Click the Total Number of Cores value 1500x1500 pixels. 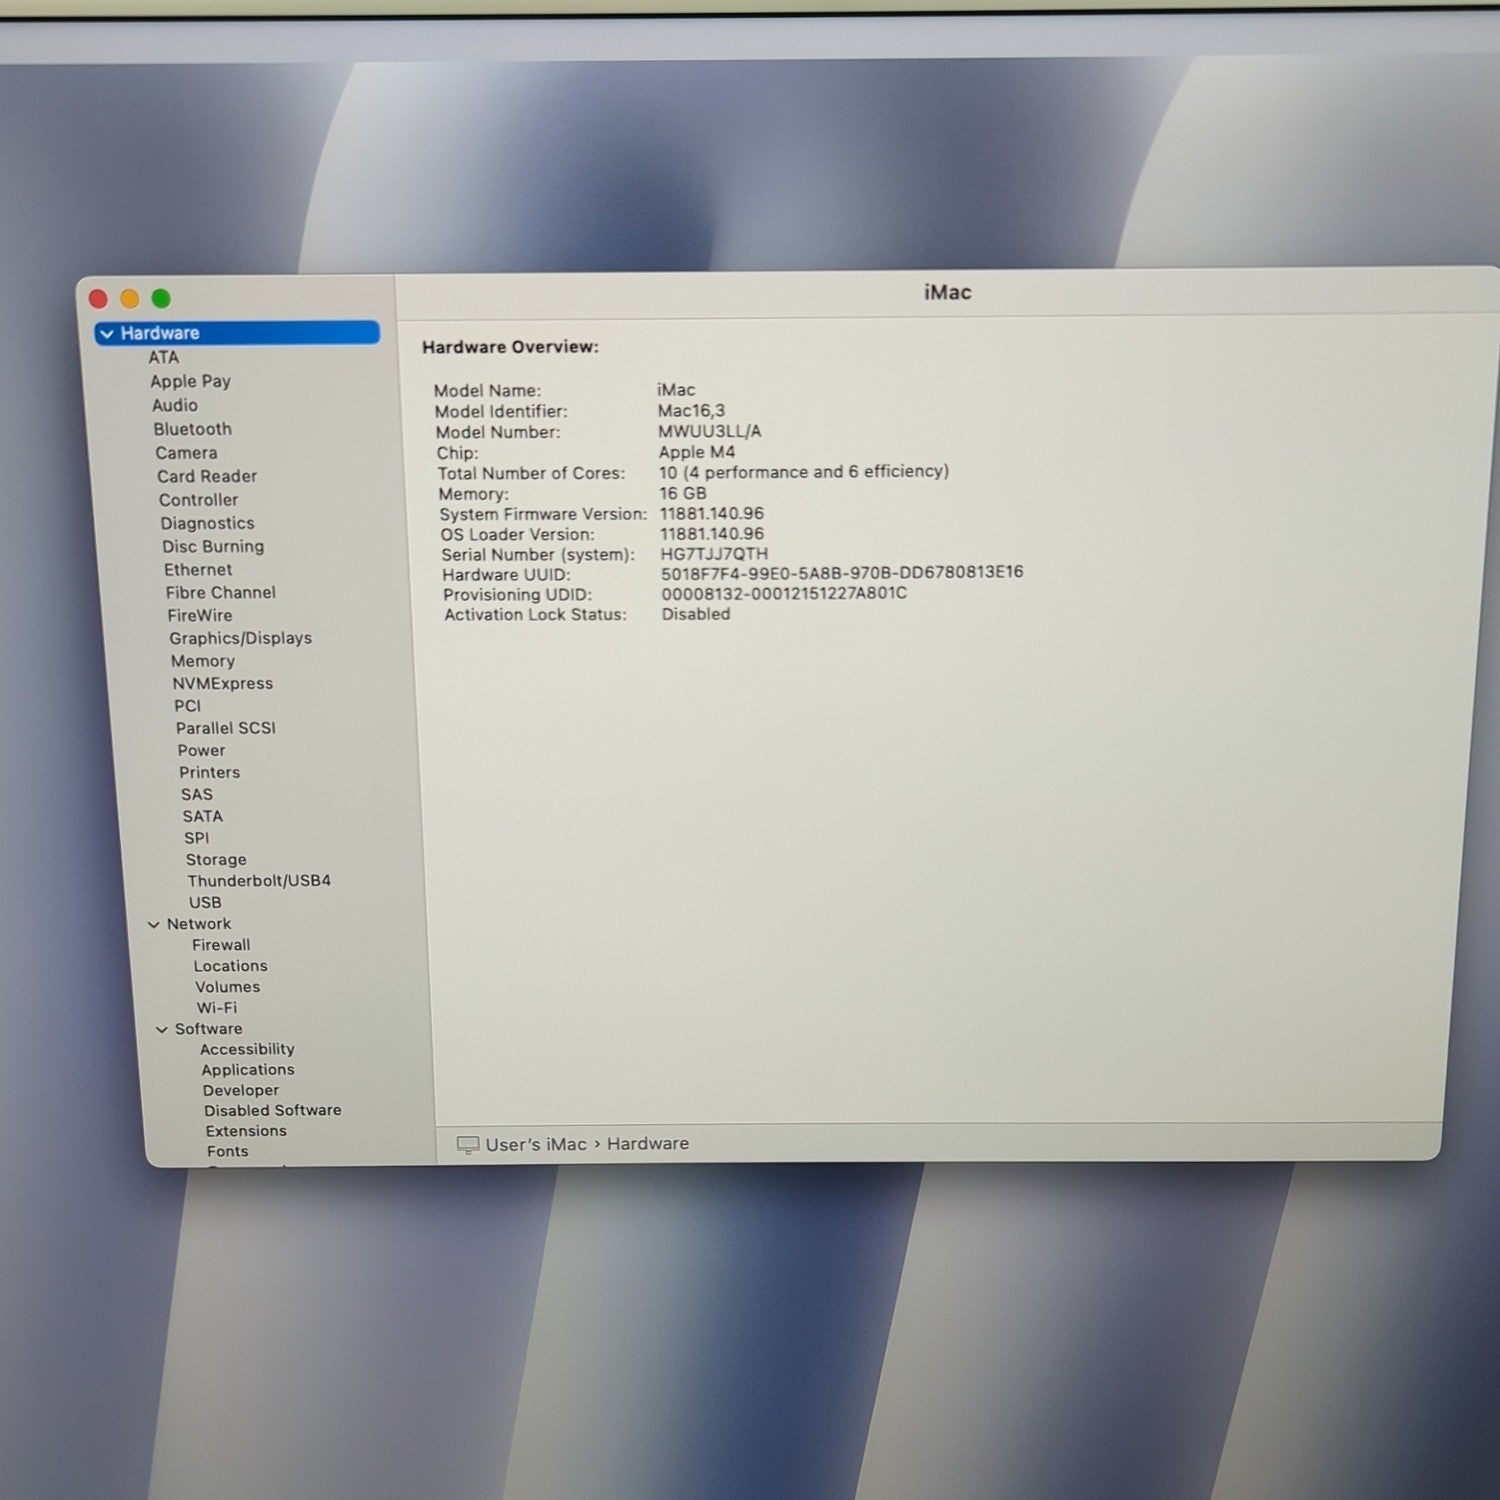click(804, 471)
